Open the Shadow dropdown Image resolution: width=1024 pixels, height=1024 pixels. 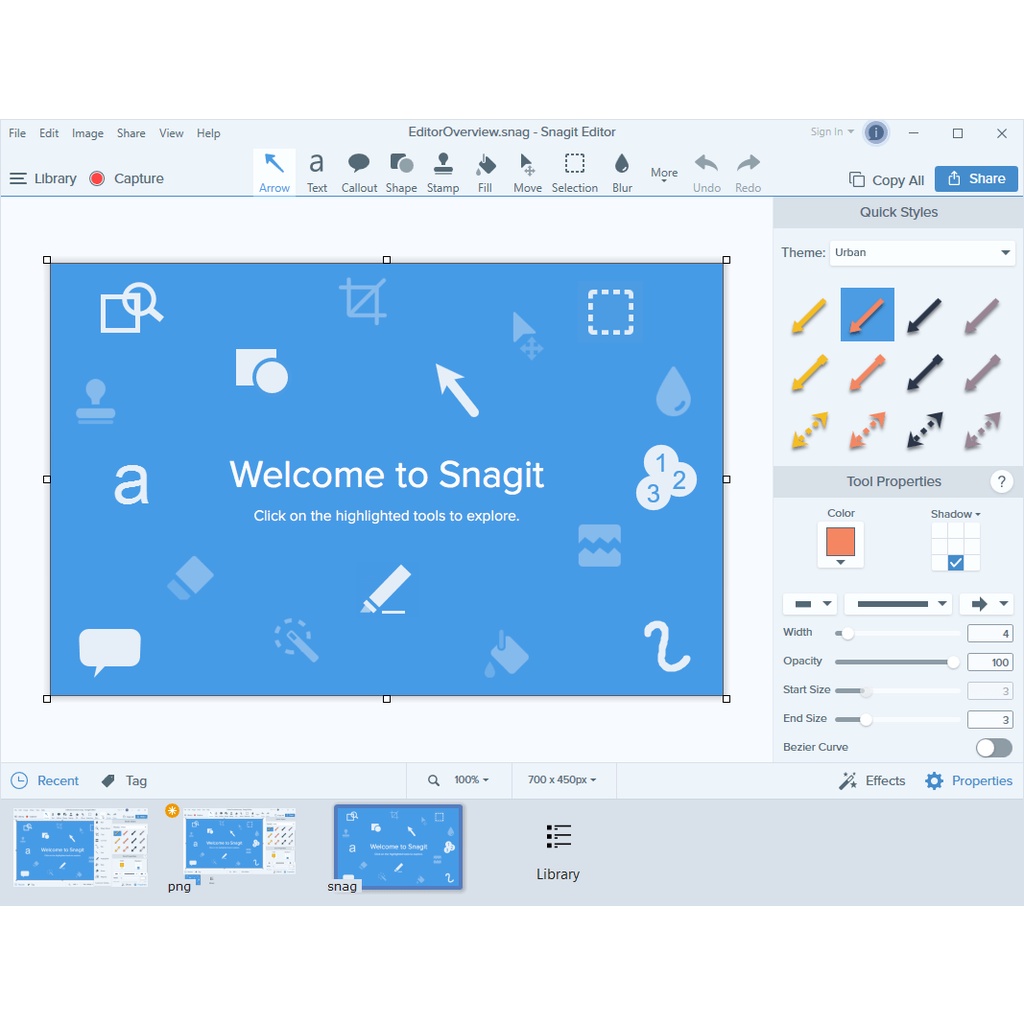coord(955,514)
